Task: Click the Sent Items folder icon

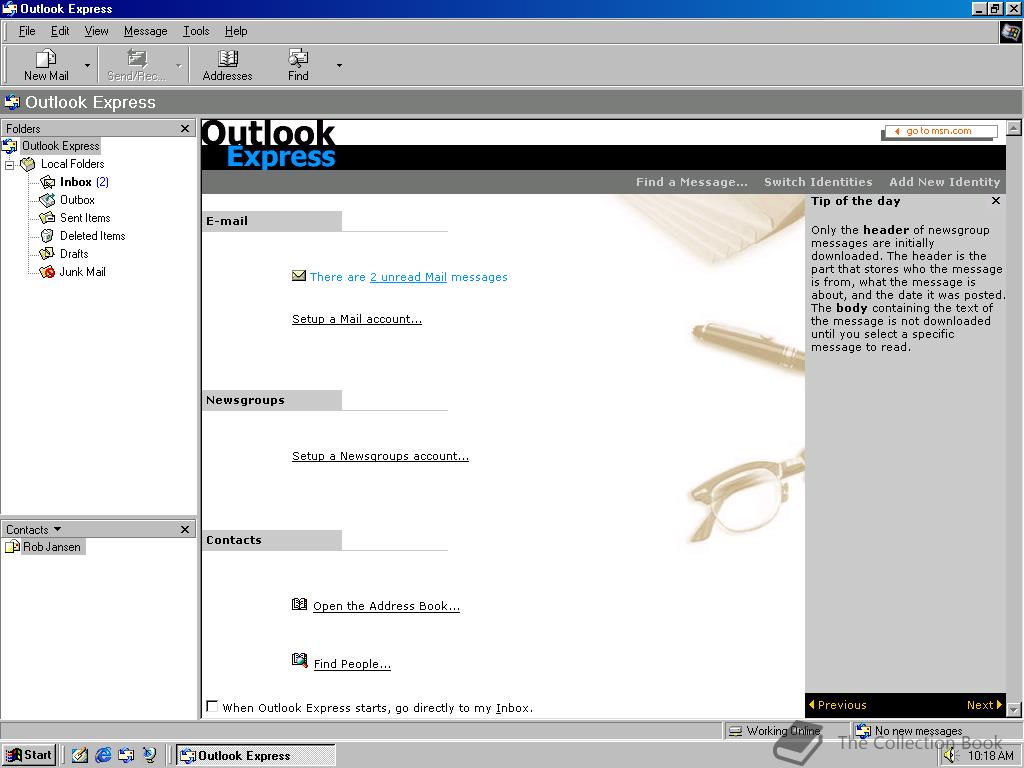Action: [47, 217]
